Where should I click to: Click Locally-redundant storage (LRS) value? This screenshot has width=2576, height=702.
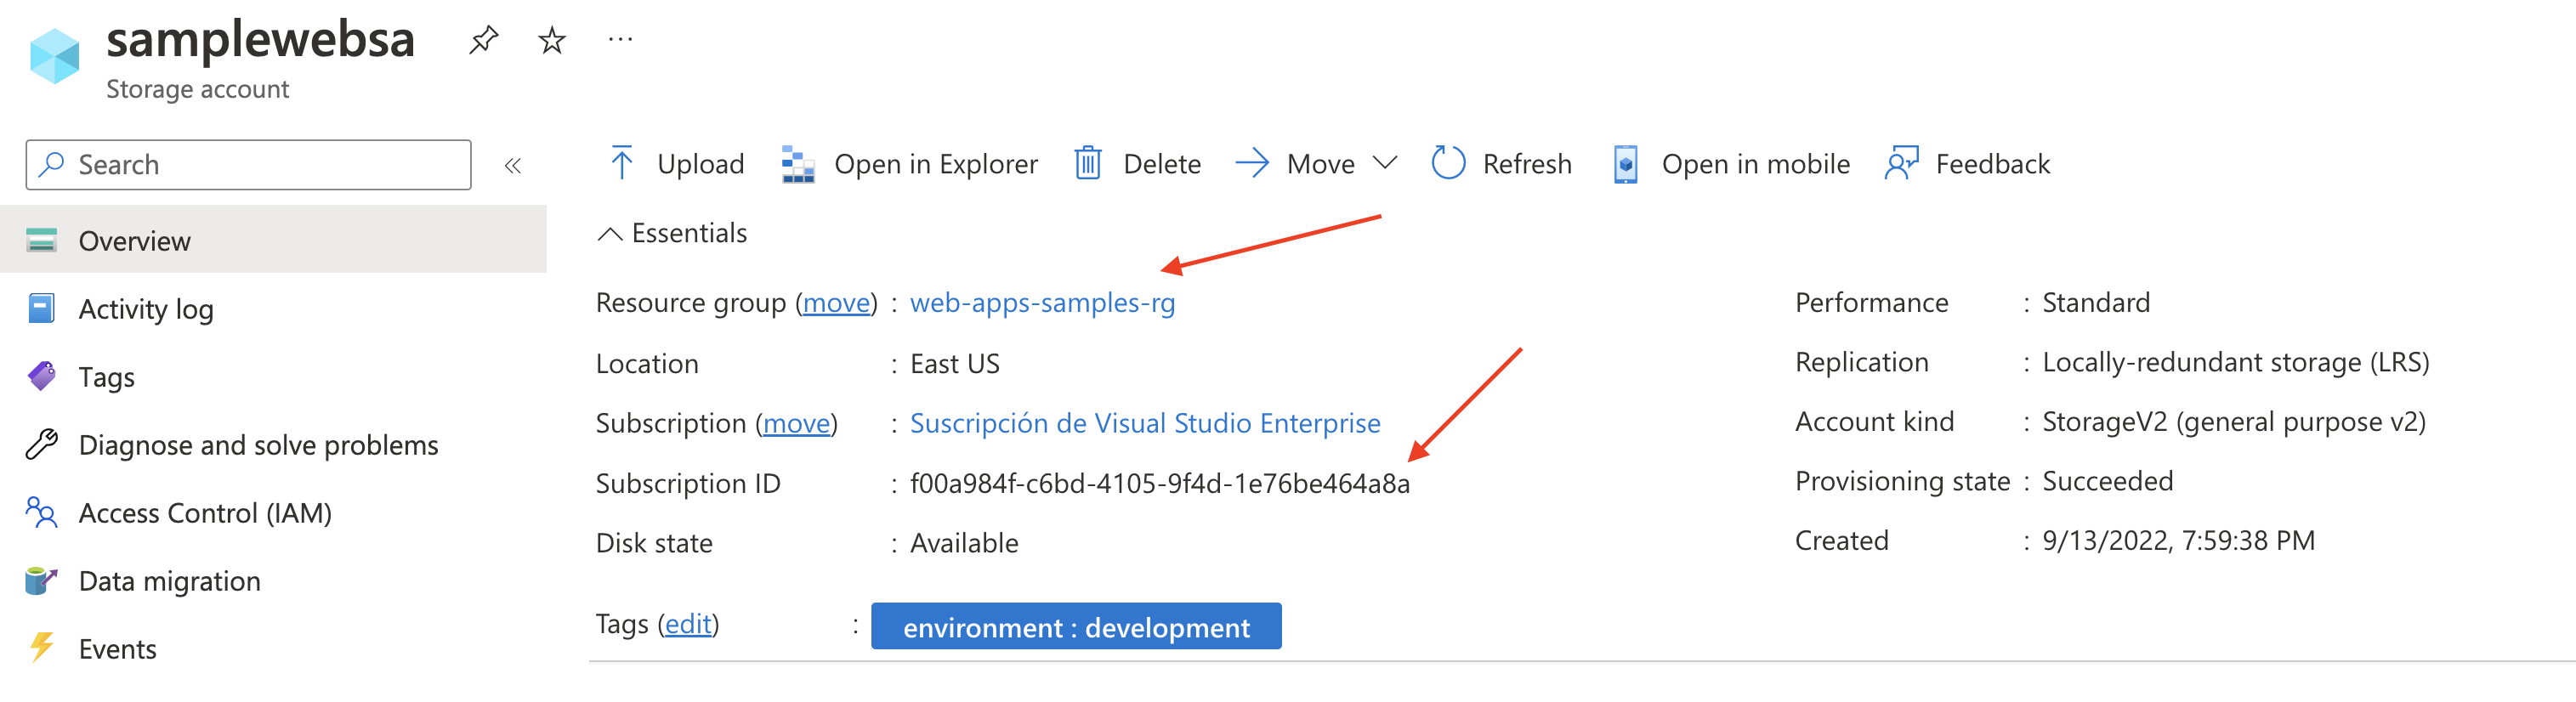2236,363
